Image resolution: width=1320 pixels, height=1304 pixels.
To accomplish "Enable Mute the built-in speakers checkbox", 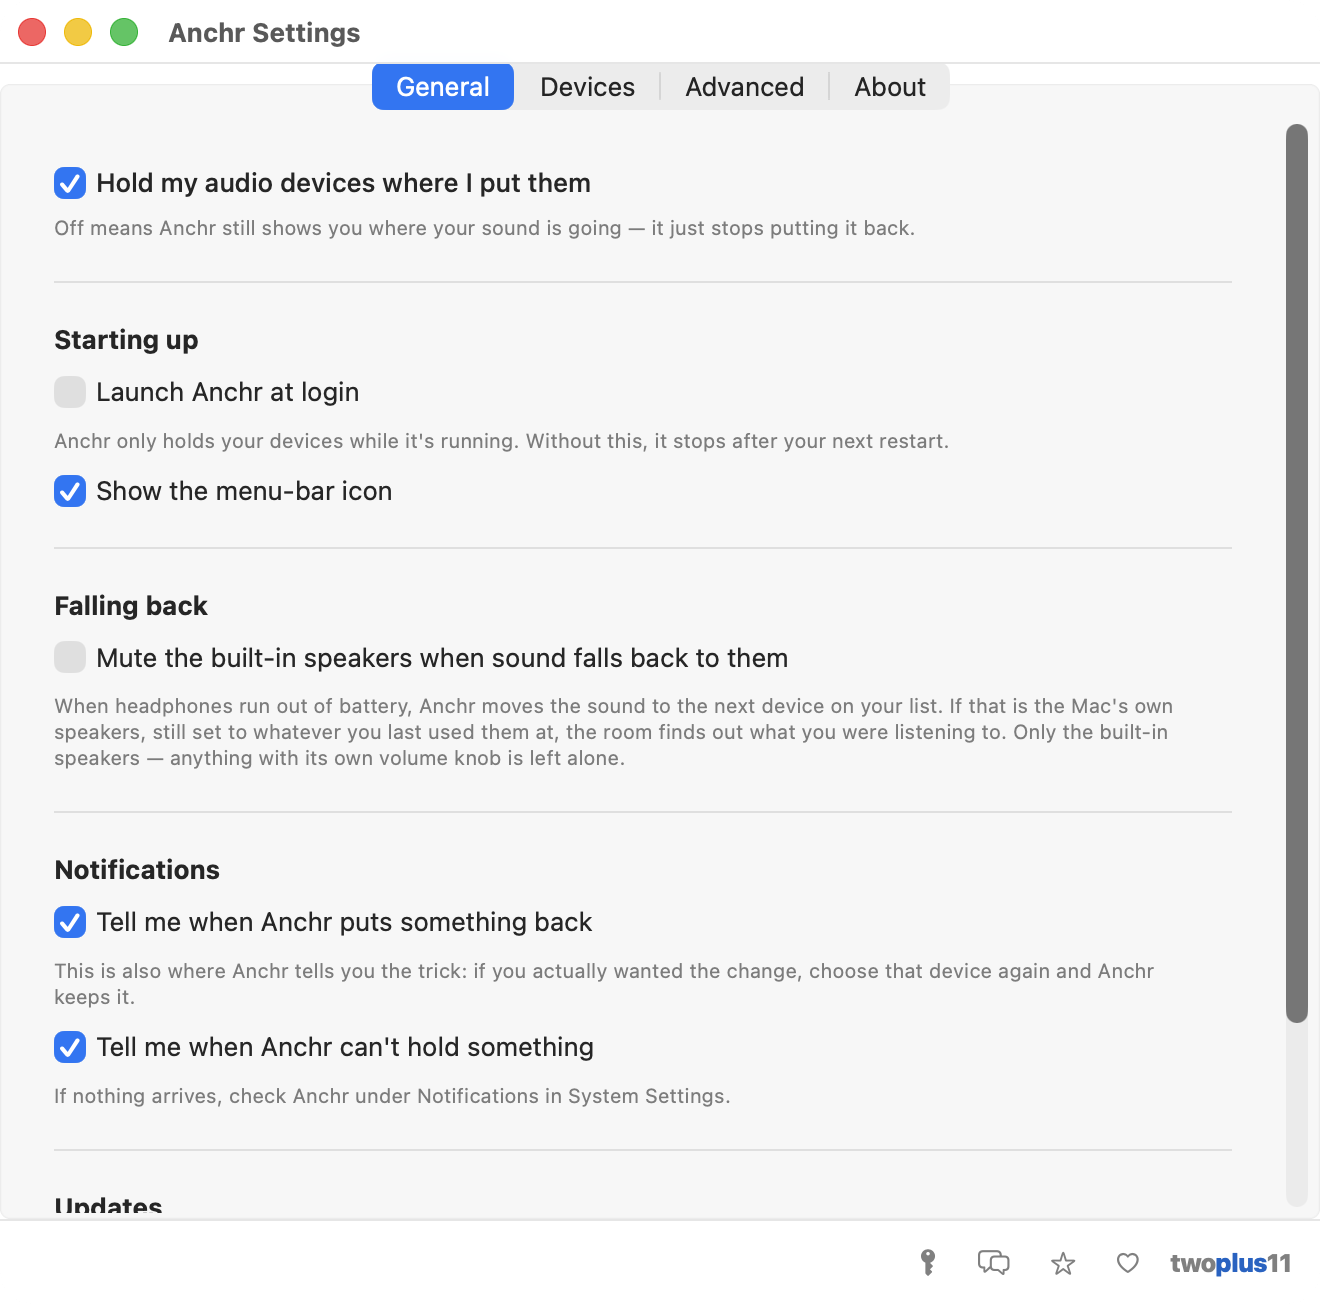I will (70, 658).
